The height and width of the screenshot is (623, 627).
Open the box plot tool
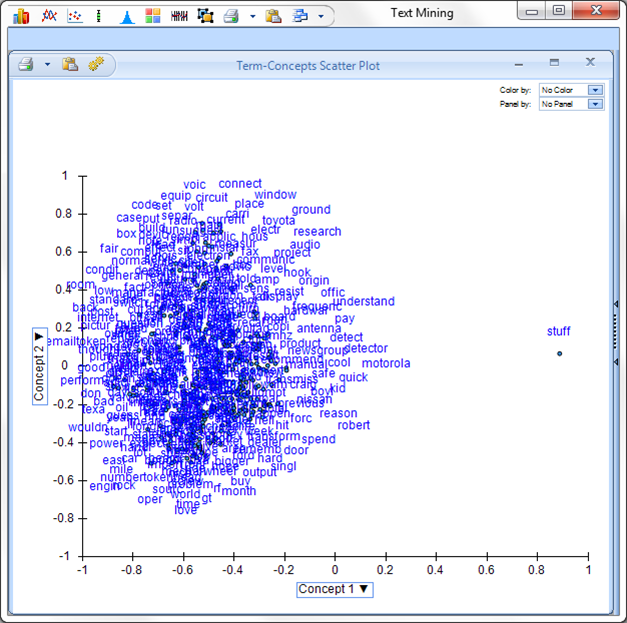pos(99,16)
